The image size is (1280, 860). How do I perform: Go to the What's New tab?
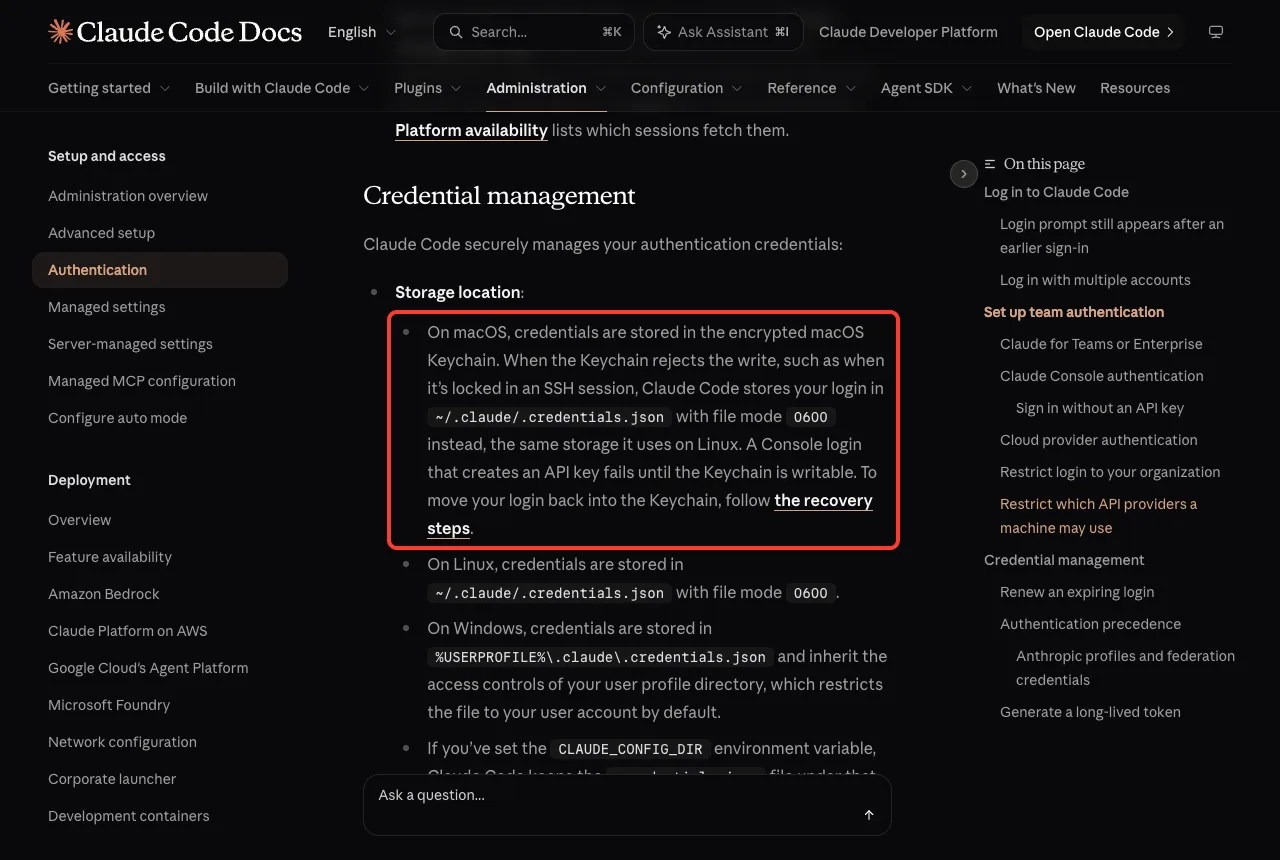[1036, 88]
